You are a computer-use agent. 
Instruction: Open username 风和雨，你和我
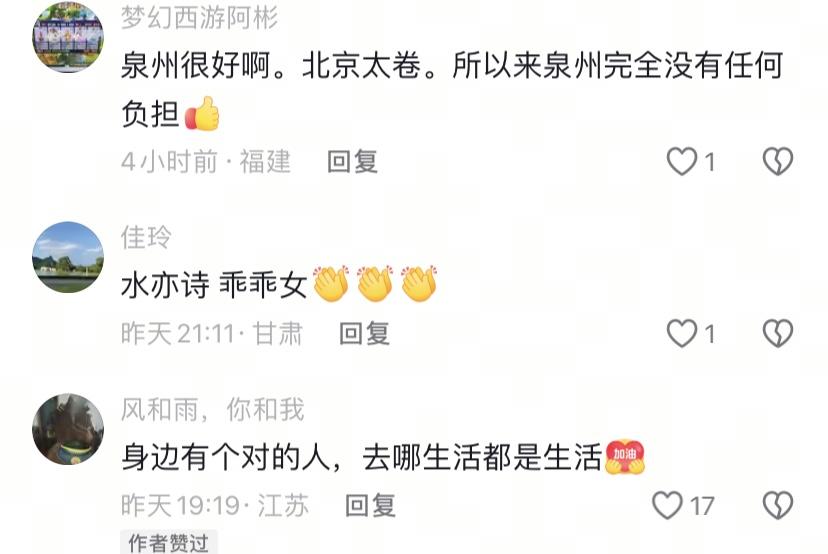pyautogui.click(x=212, y=409)
